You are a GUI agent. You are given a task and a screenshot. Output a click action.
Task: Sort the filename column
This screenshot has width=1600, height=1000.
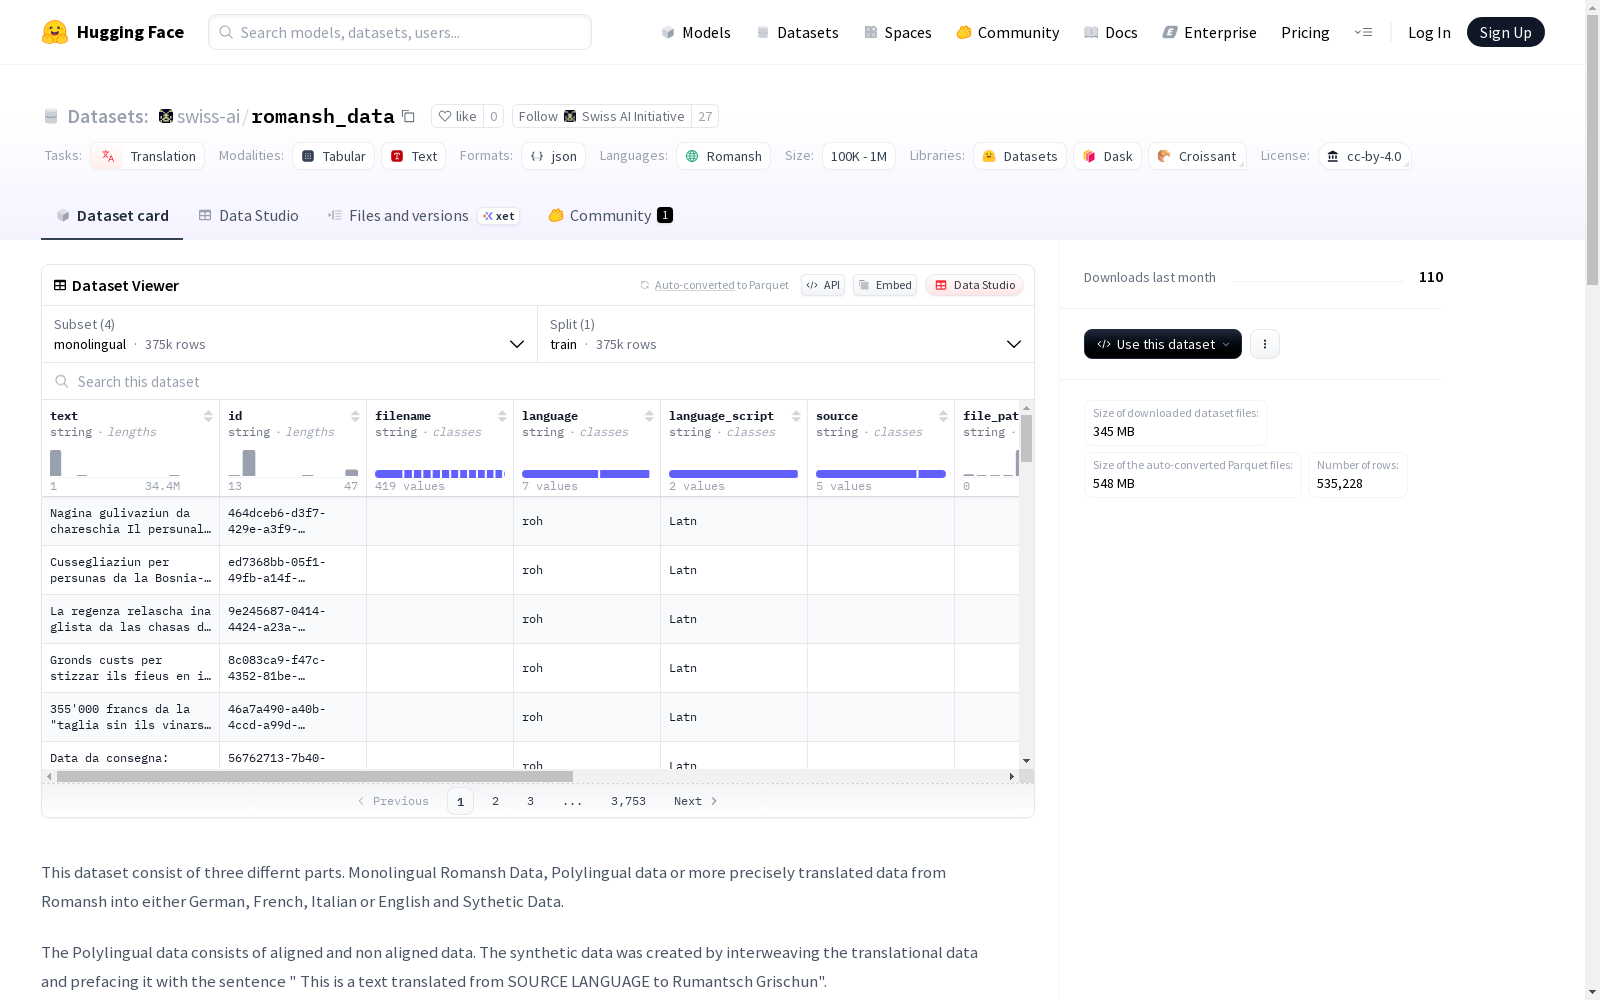(502, 416)
